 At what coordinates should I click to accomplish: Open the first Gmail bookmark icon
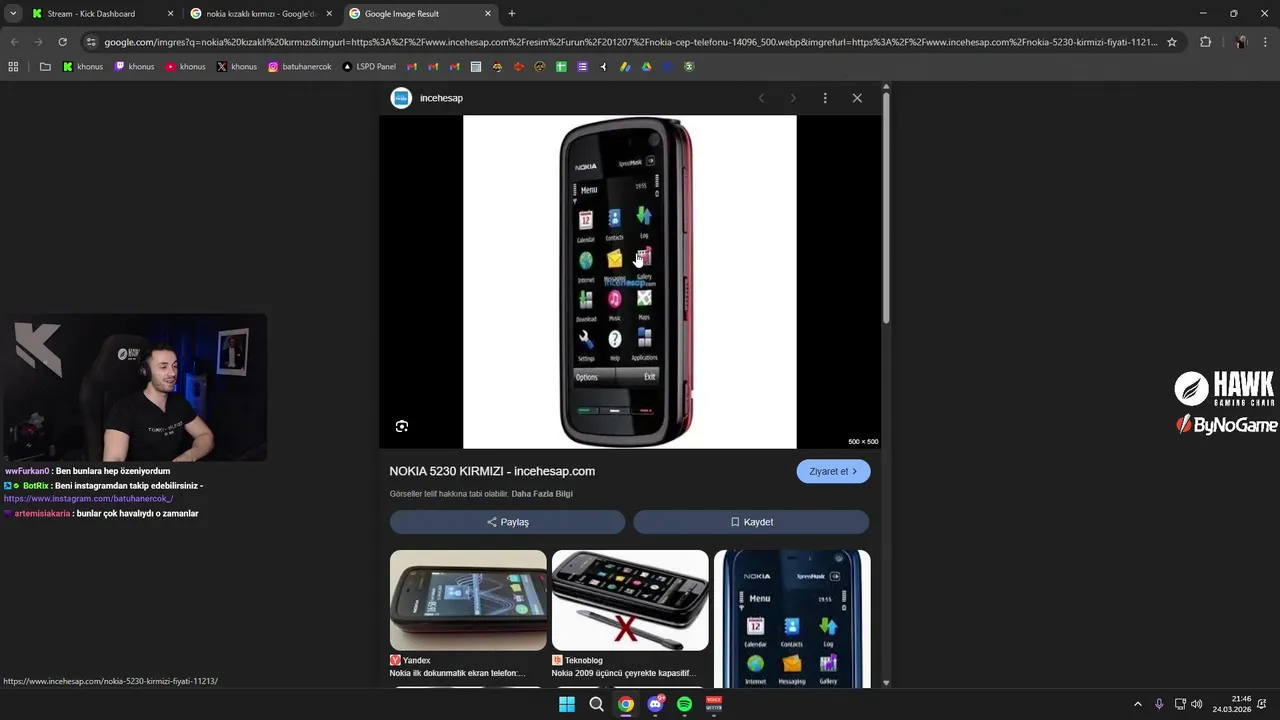pos(412,67)
